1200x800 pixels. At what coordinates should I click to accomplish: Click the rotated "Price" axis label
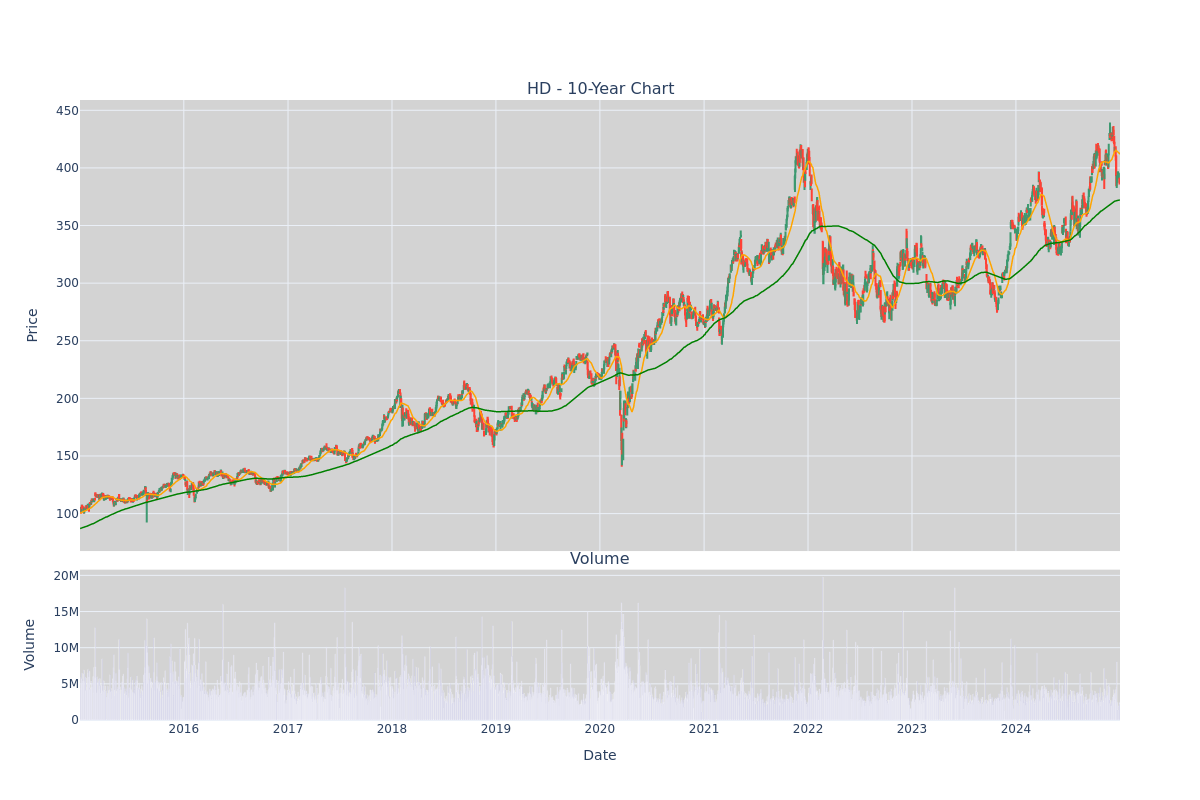pos(32,325)
